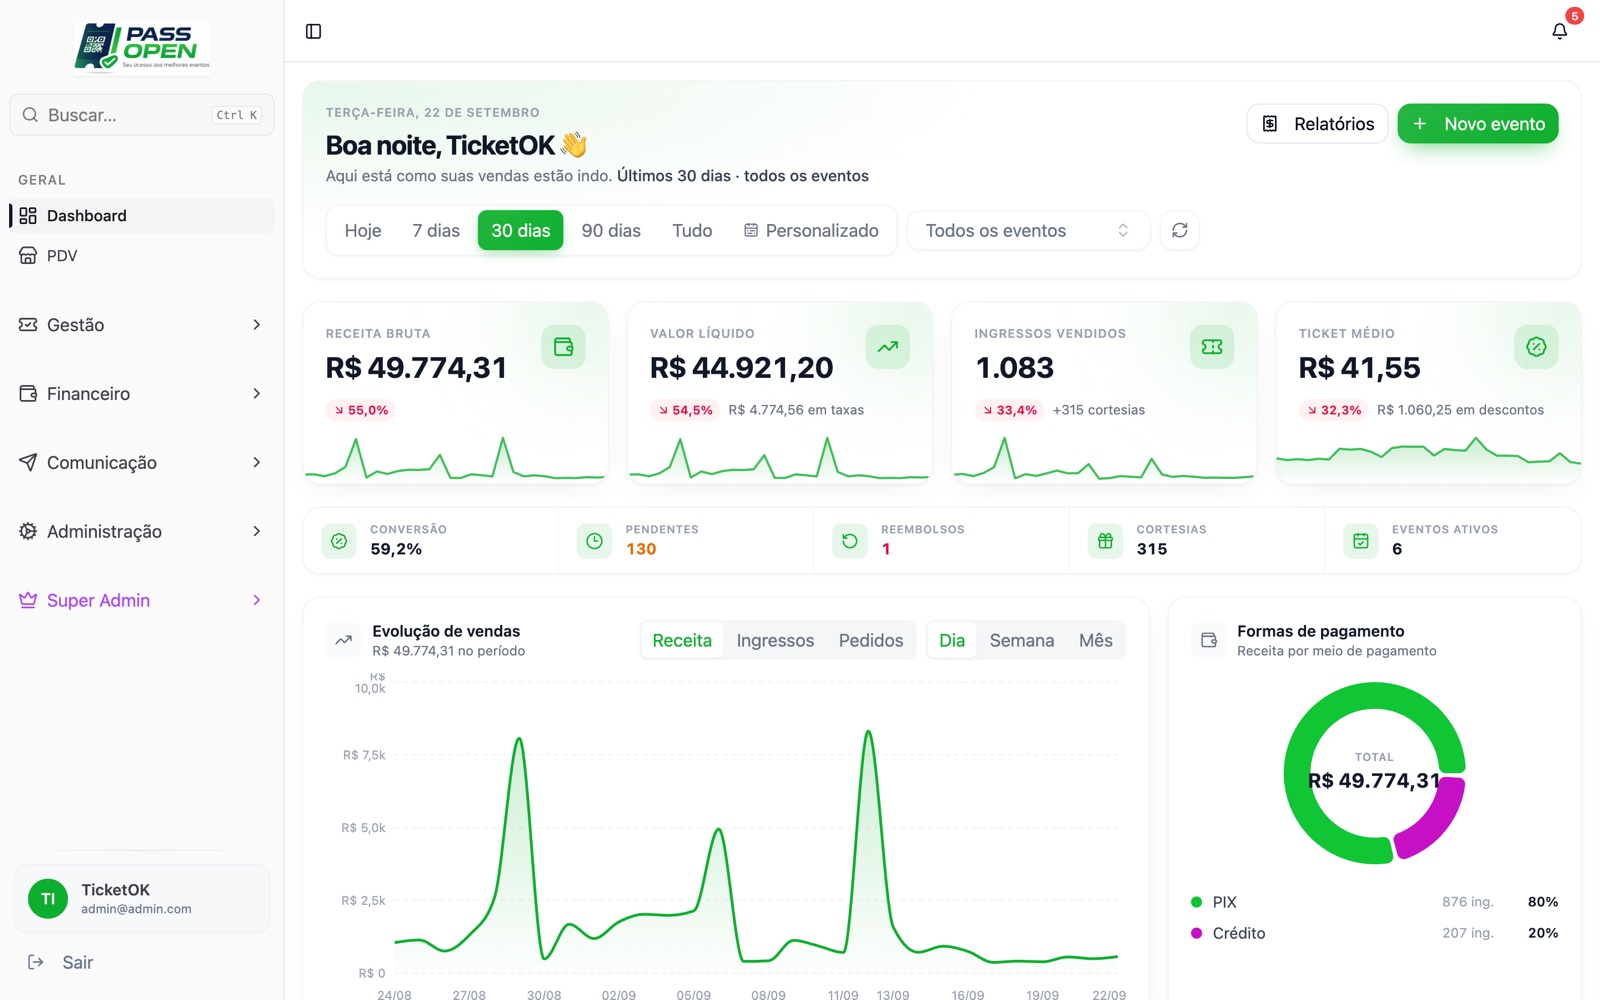Expand the Financeiro menu chevron
Screen dimensions: 1600x1000
click(257, 394)
